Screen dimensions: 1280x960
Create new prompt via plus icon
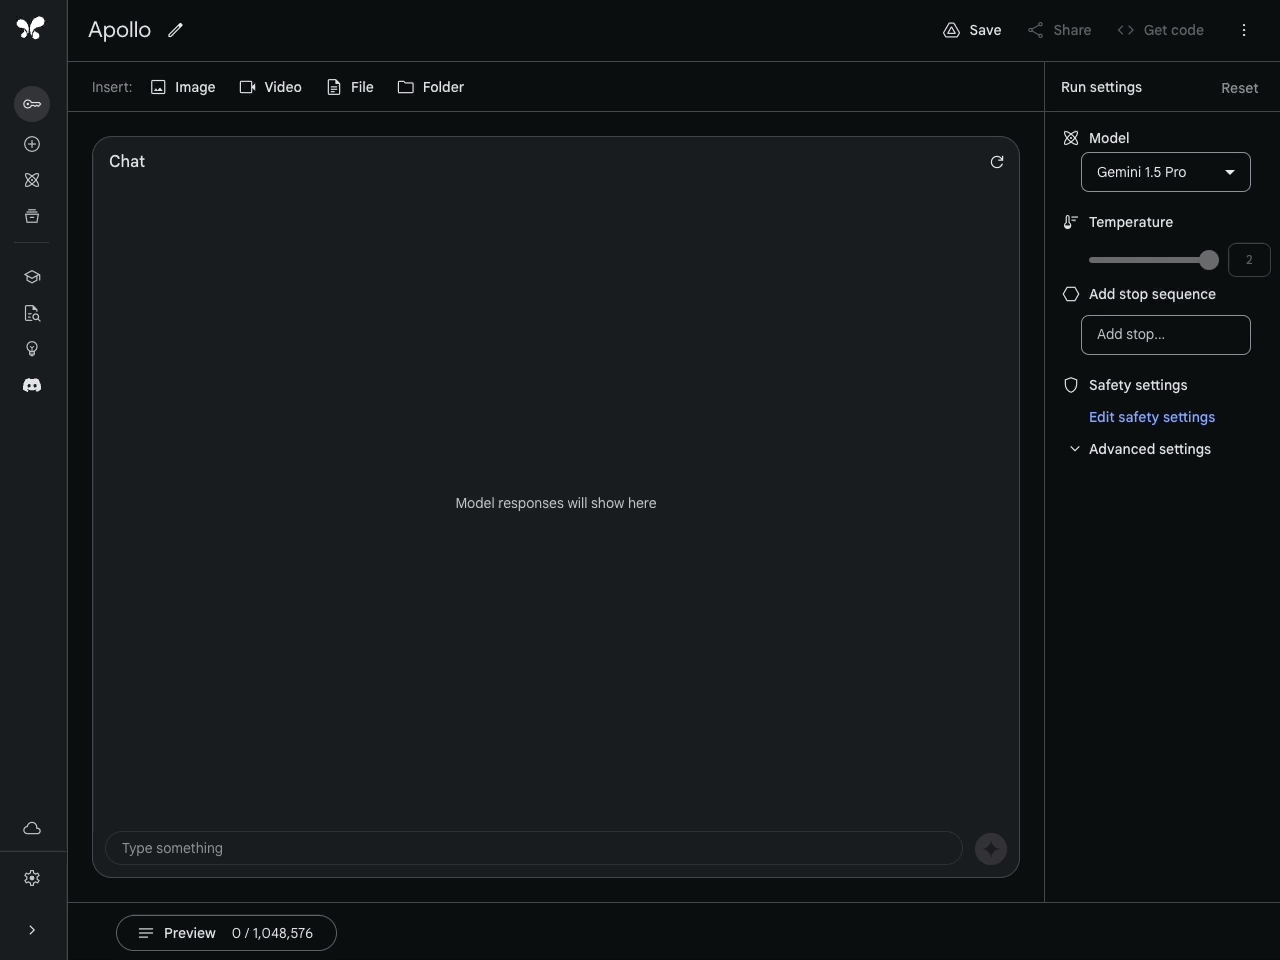click(x=32, y=144)
